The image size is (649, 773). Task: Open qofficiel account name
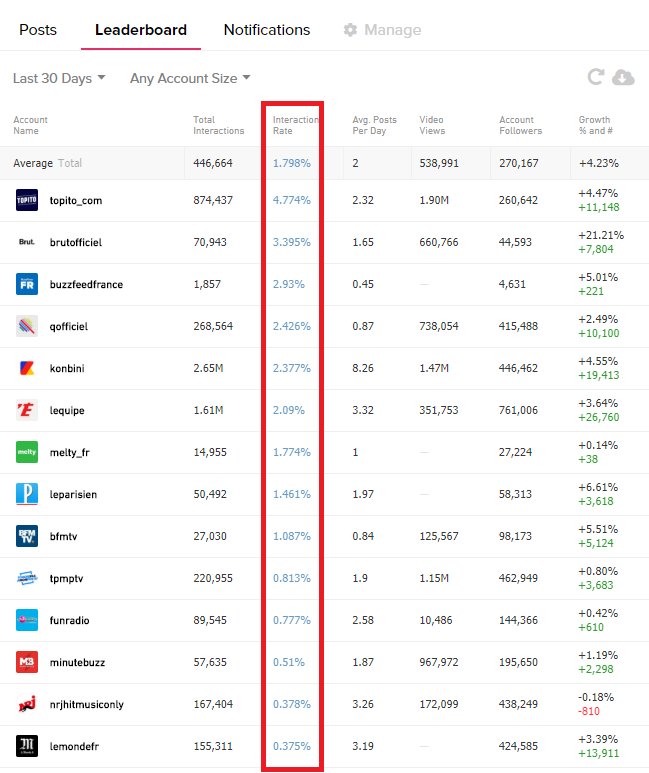tap(69, 326)
